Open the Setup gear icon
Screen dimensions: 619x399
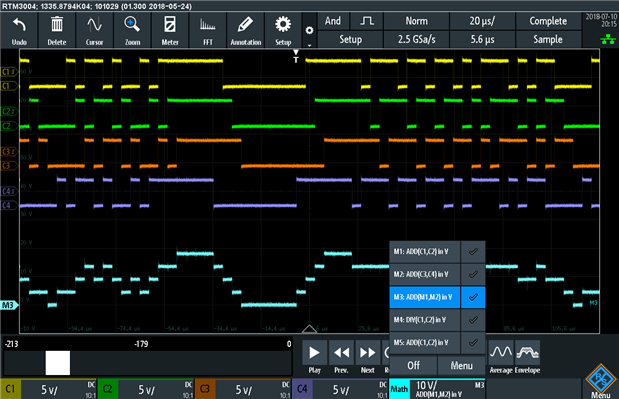click(283, 30)
